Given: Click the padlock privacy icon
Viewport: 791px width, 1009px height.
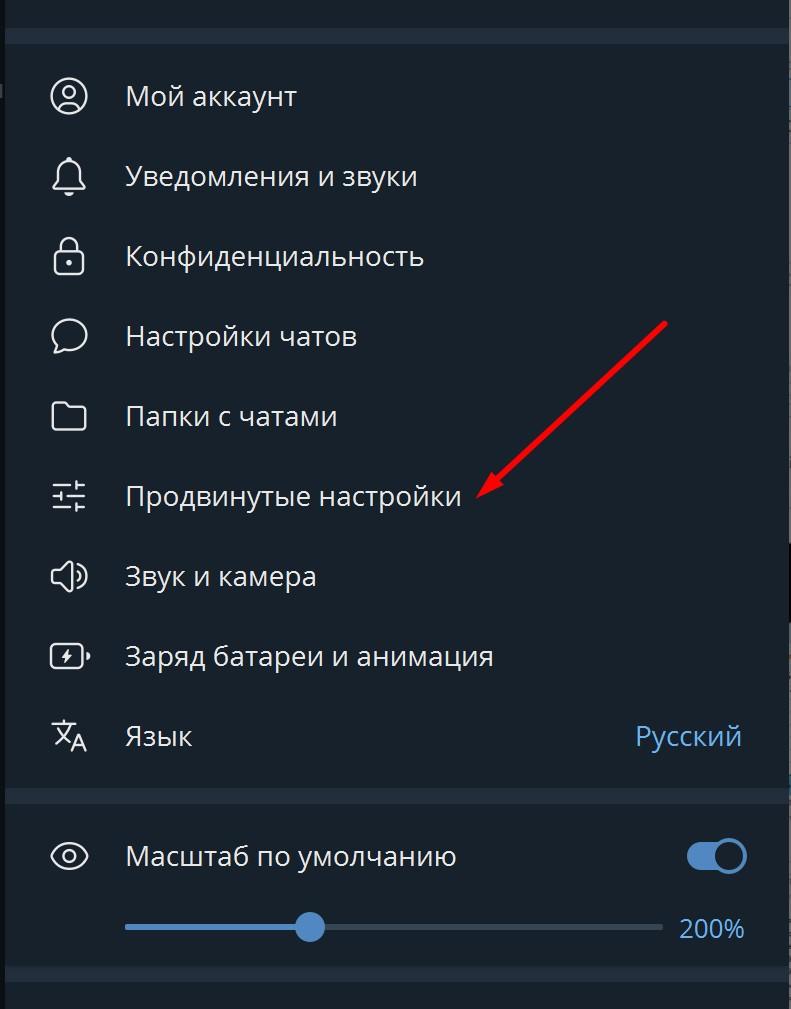Looking at the screenshot, I should click(x=69, y=256).
